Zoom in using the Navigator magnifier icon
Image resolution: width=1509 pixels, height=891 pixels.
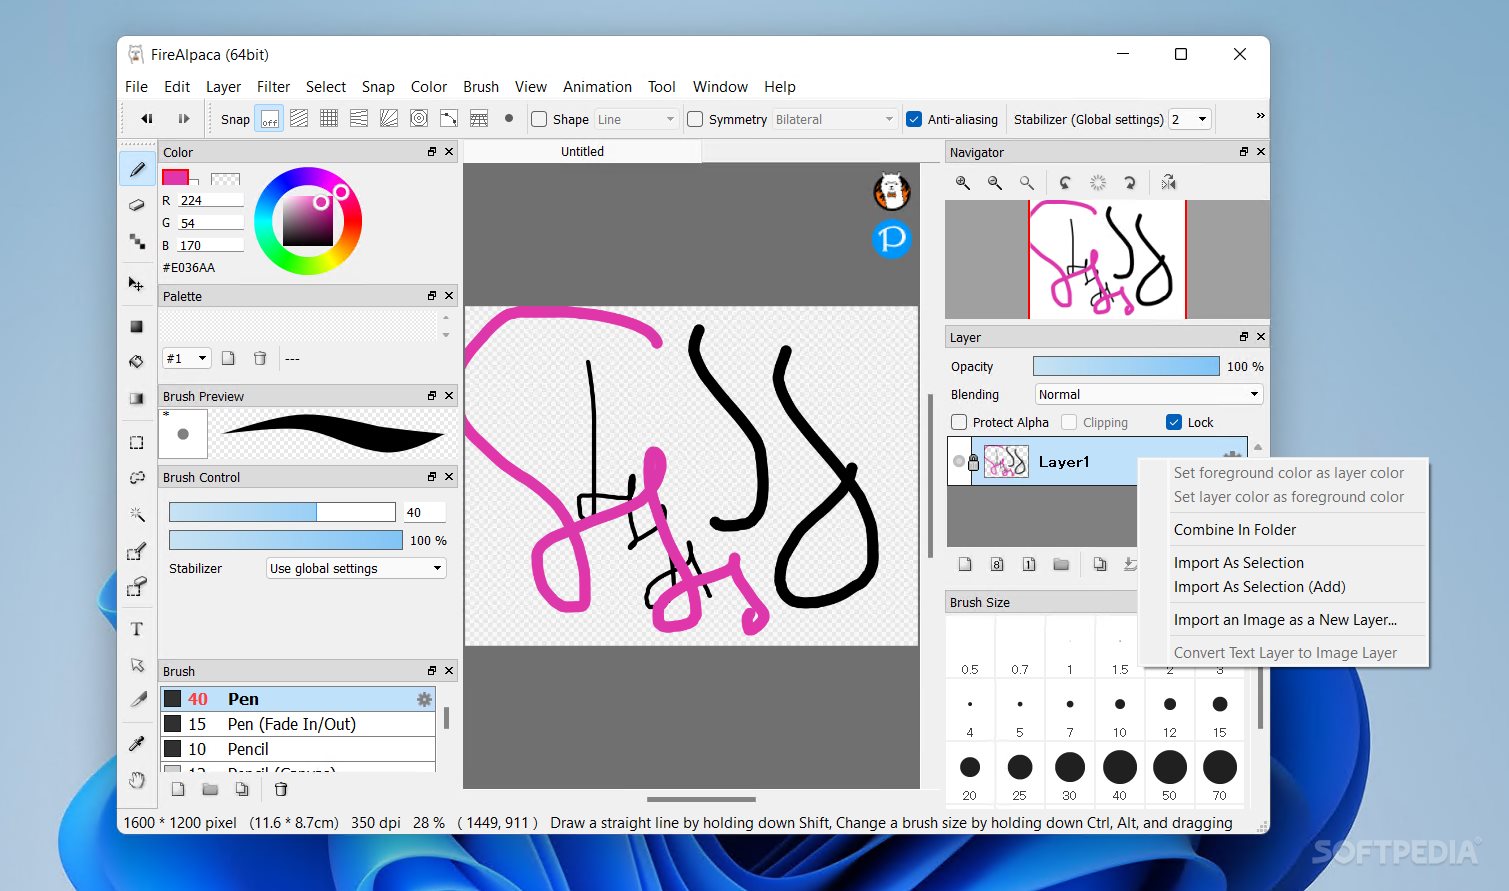pyautogui.click(x=962, y=183)
